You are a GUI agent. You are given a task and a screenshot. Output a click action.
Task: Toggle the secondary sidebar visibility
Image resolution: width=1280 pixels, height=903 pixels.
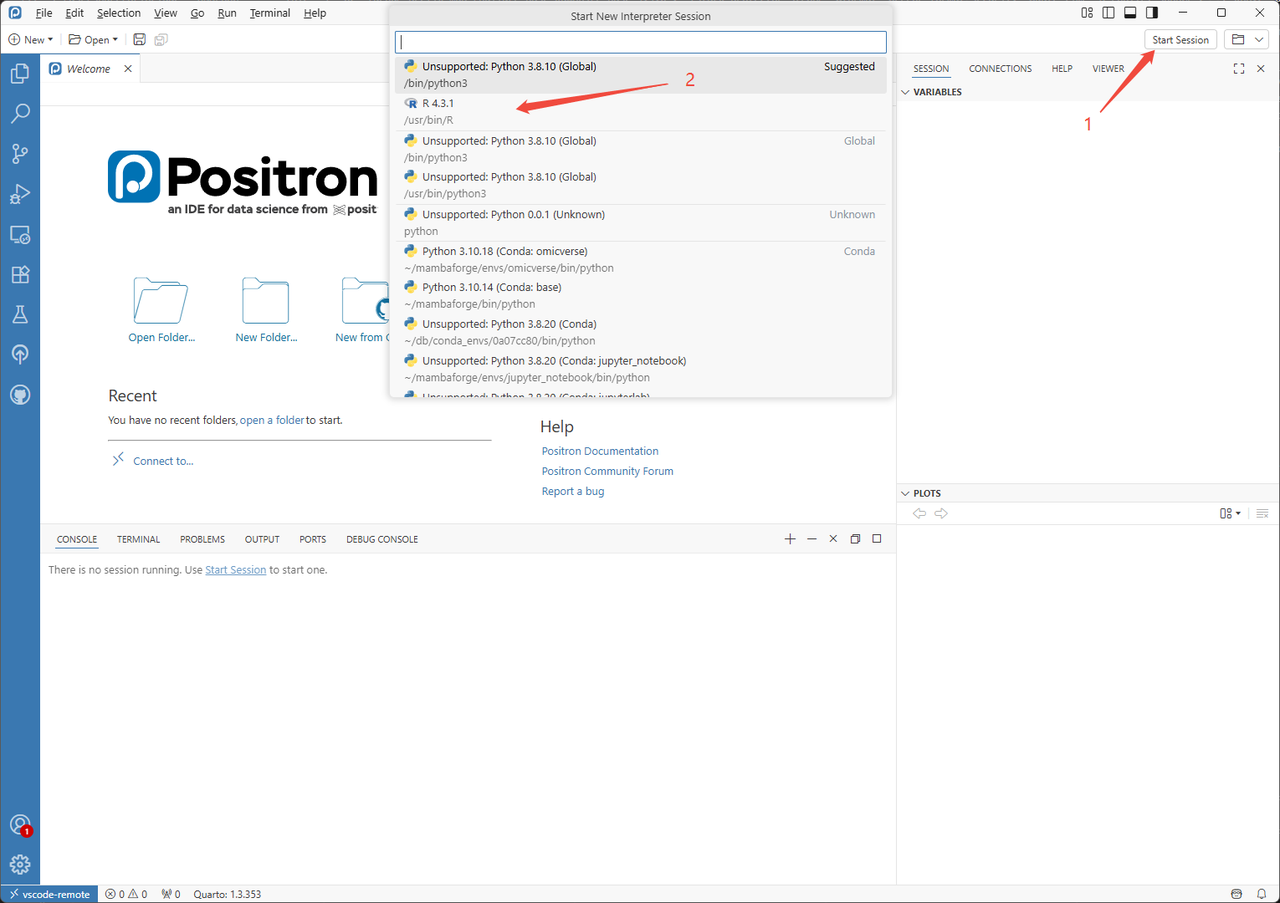coord(1152,12)
